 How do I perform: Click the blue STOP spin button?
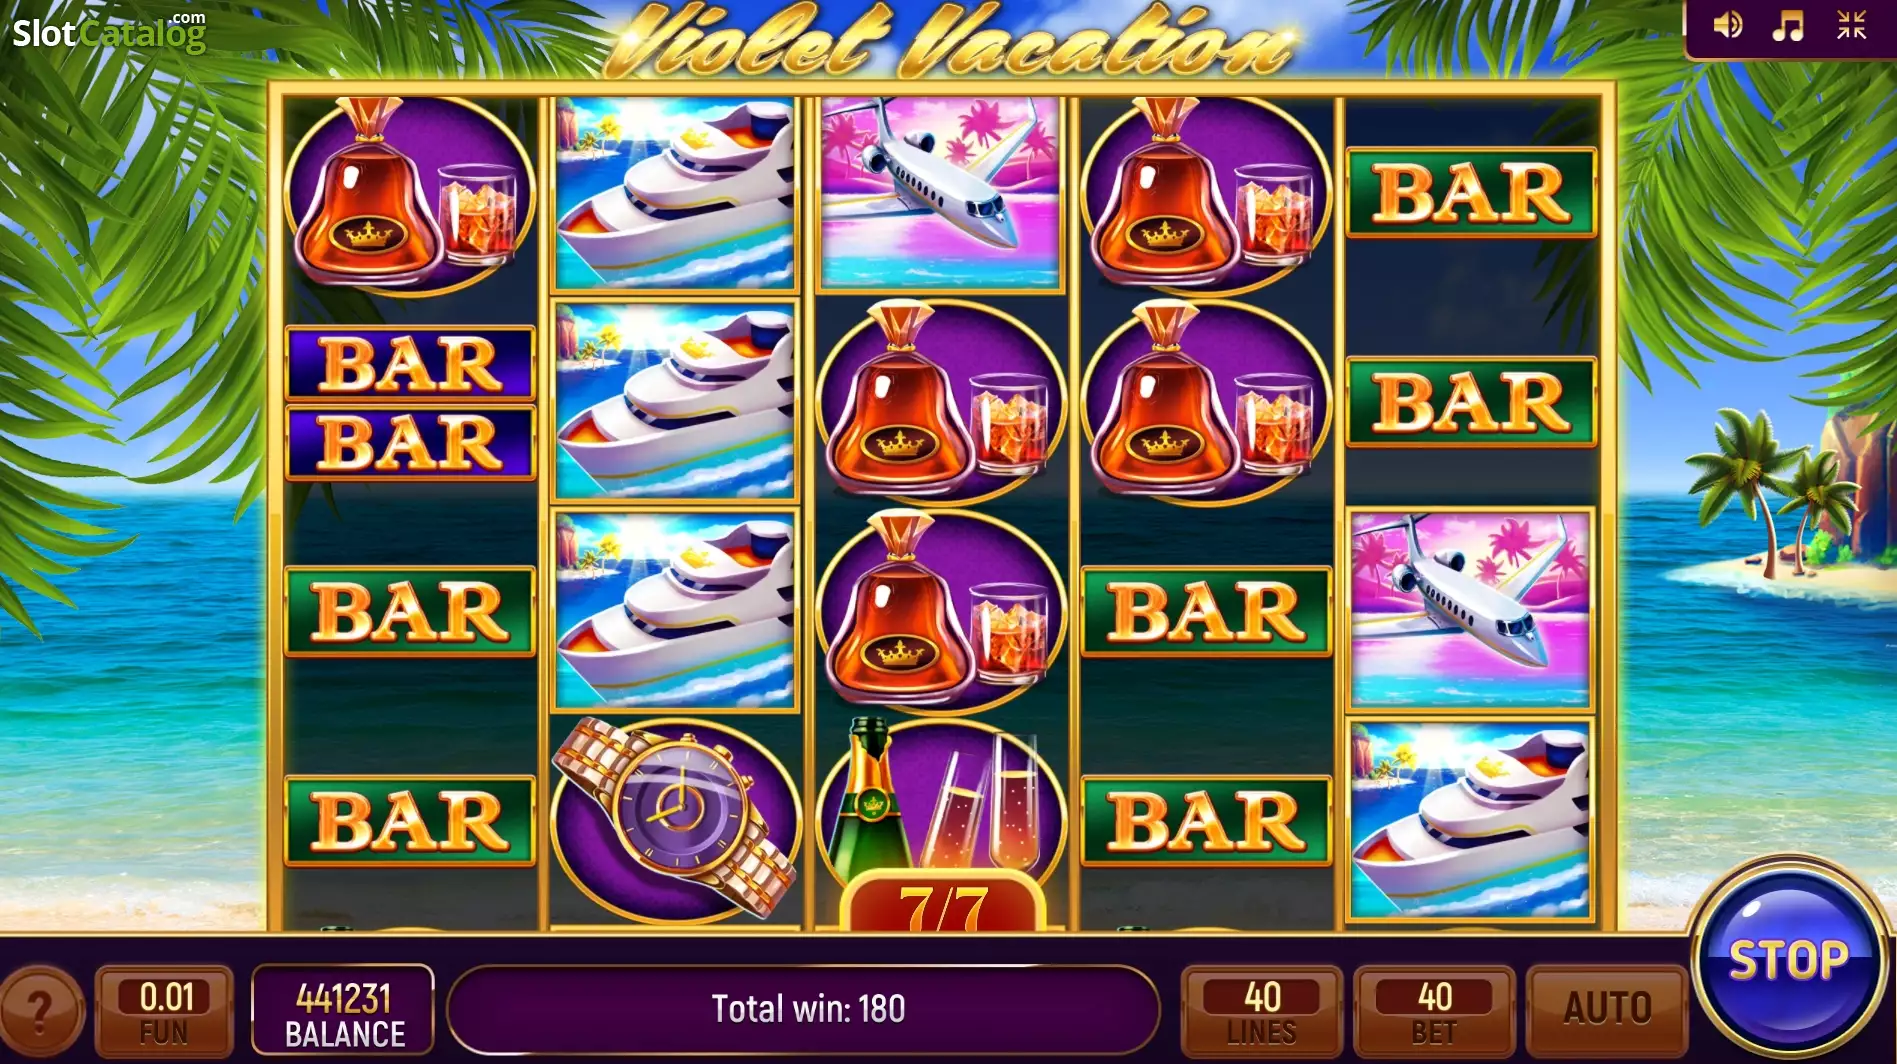point(1788,960)
